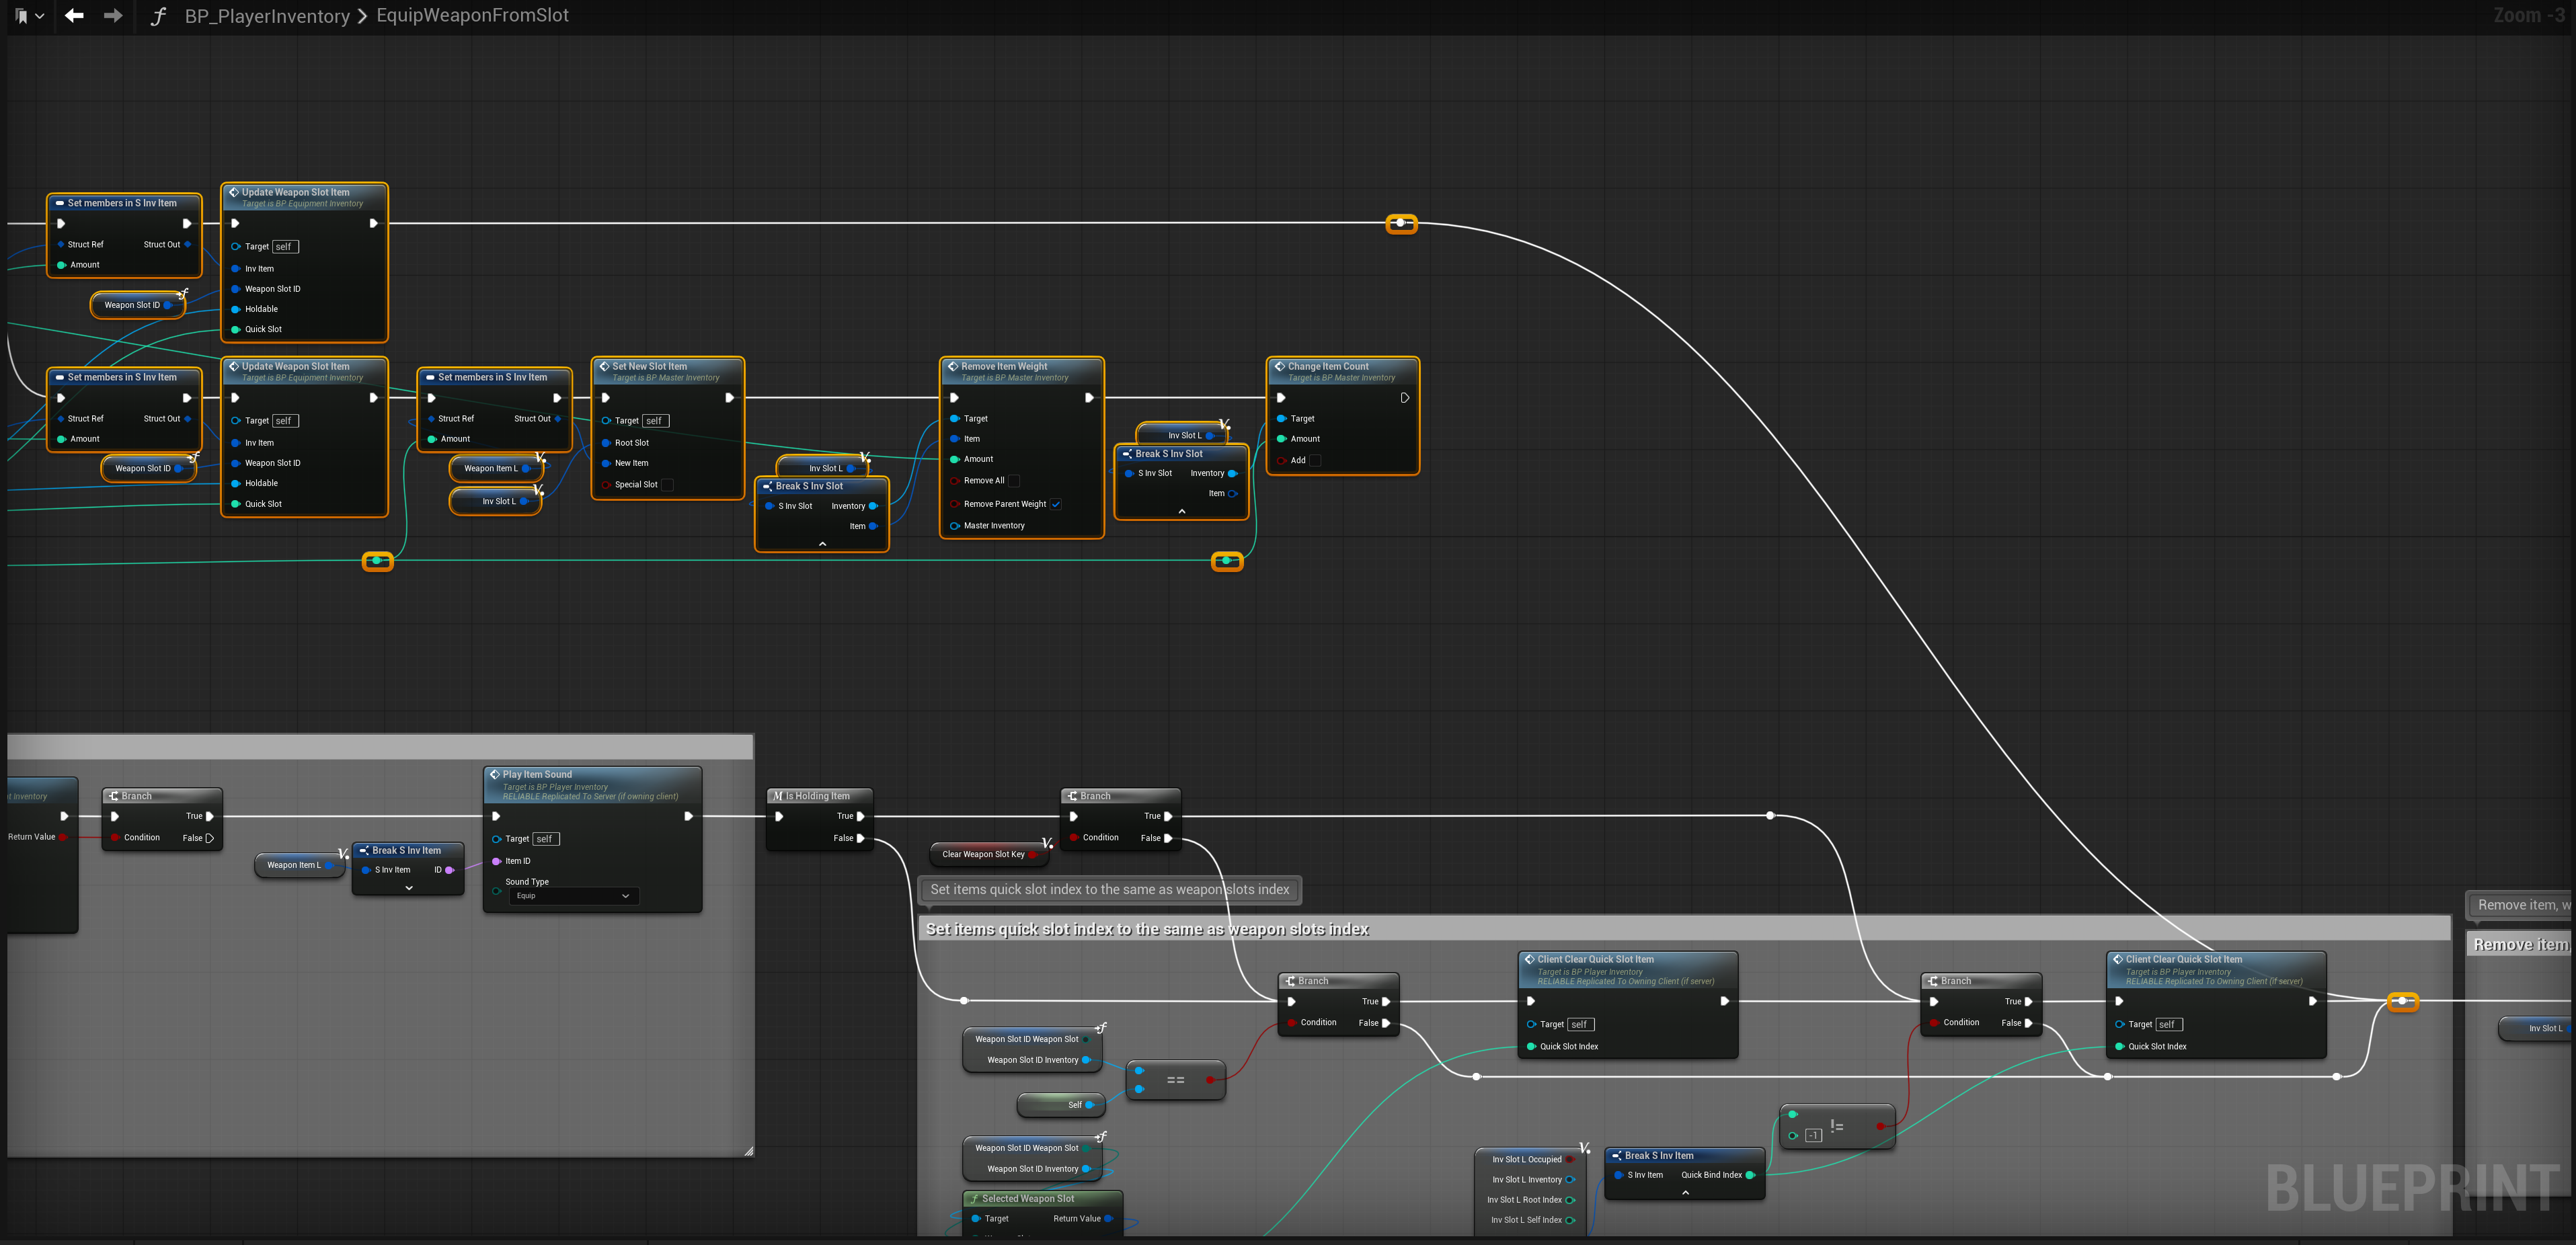Click the Play Item Sound node icon
Image resolution: width=2576 pixels, height=1245 pixels.
coord(494,774)
